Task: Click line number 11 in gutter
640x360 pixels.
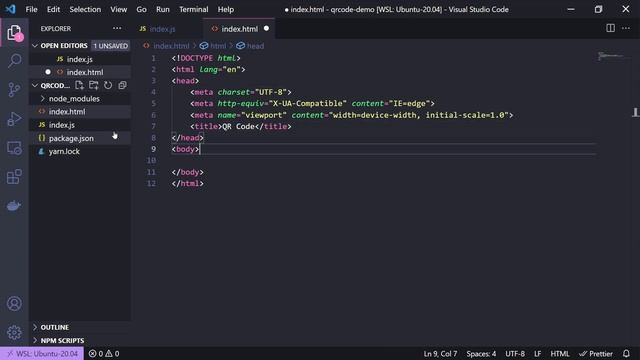Action: pos(151,172)
